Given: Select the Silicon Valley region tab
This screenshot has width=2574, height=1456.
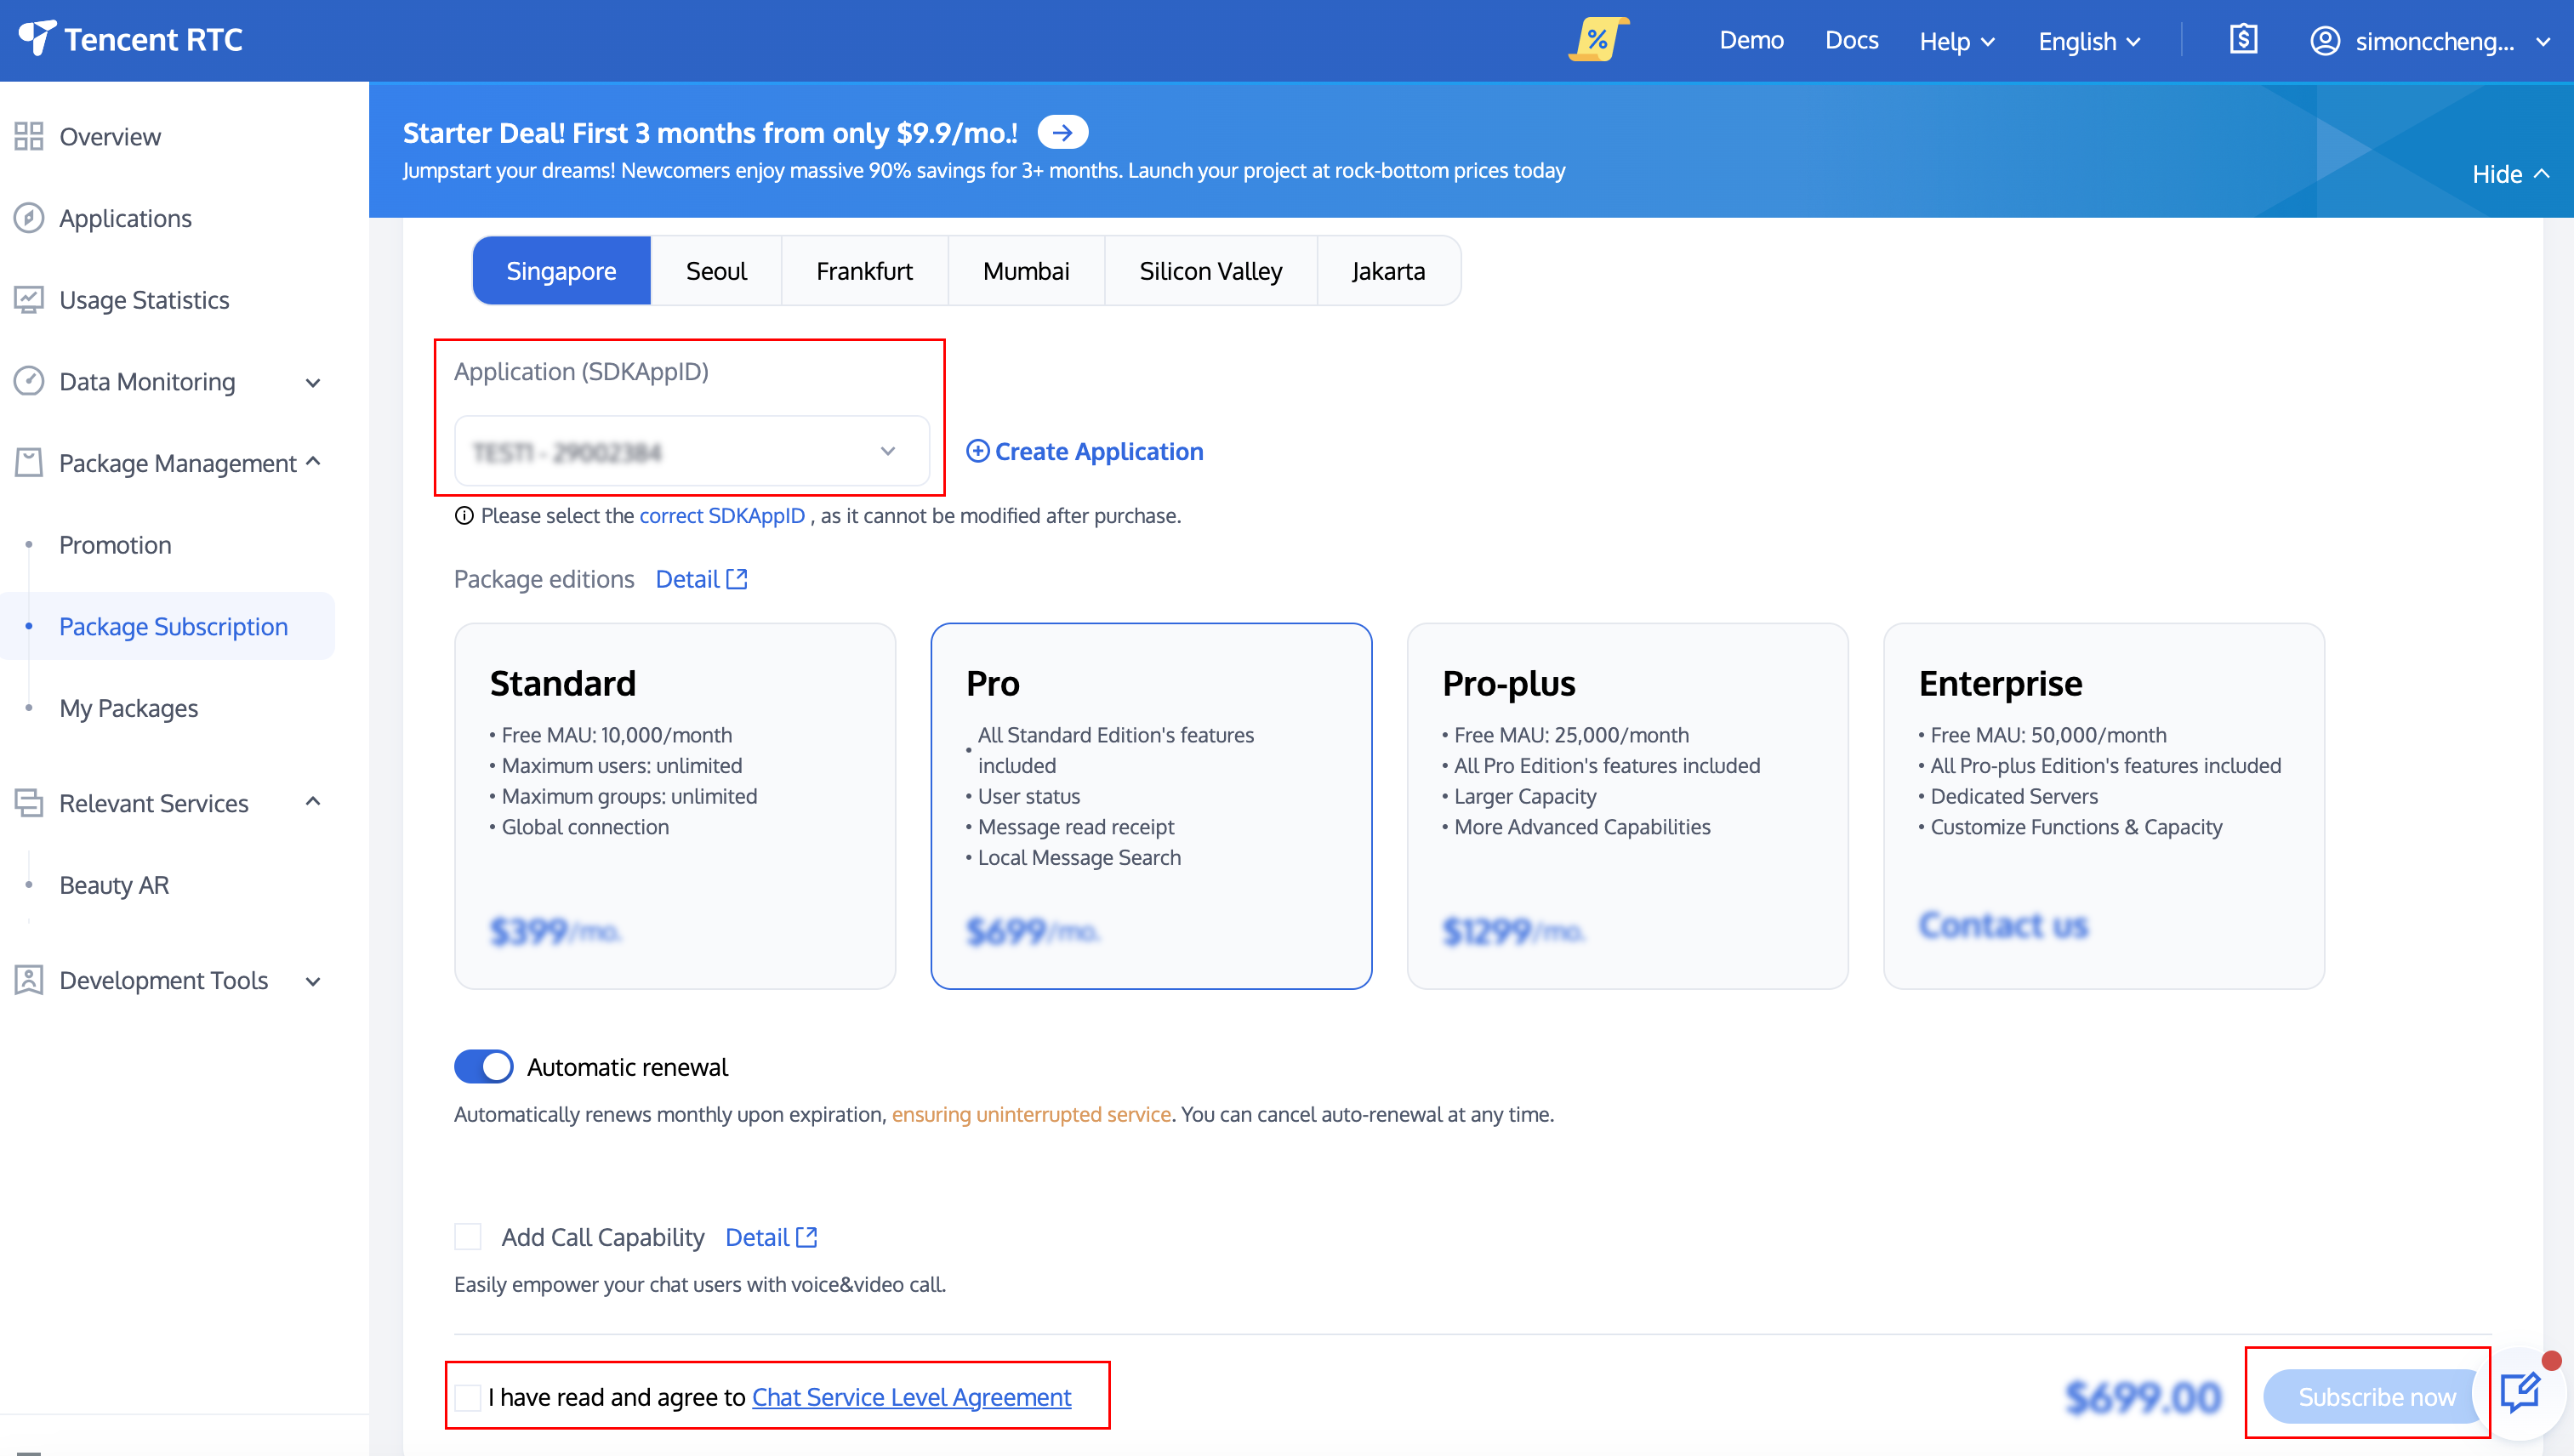Looking at the screenshot, I should (1210, 271).
